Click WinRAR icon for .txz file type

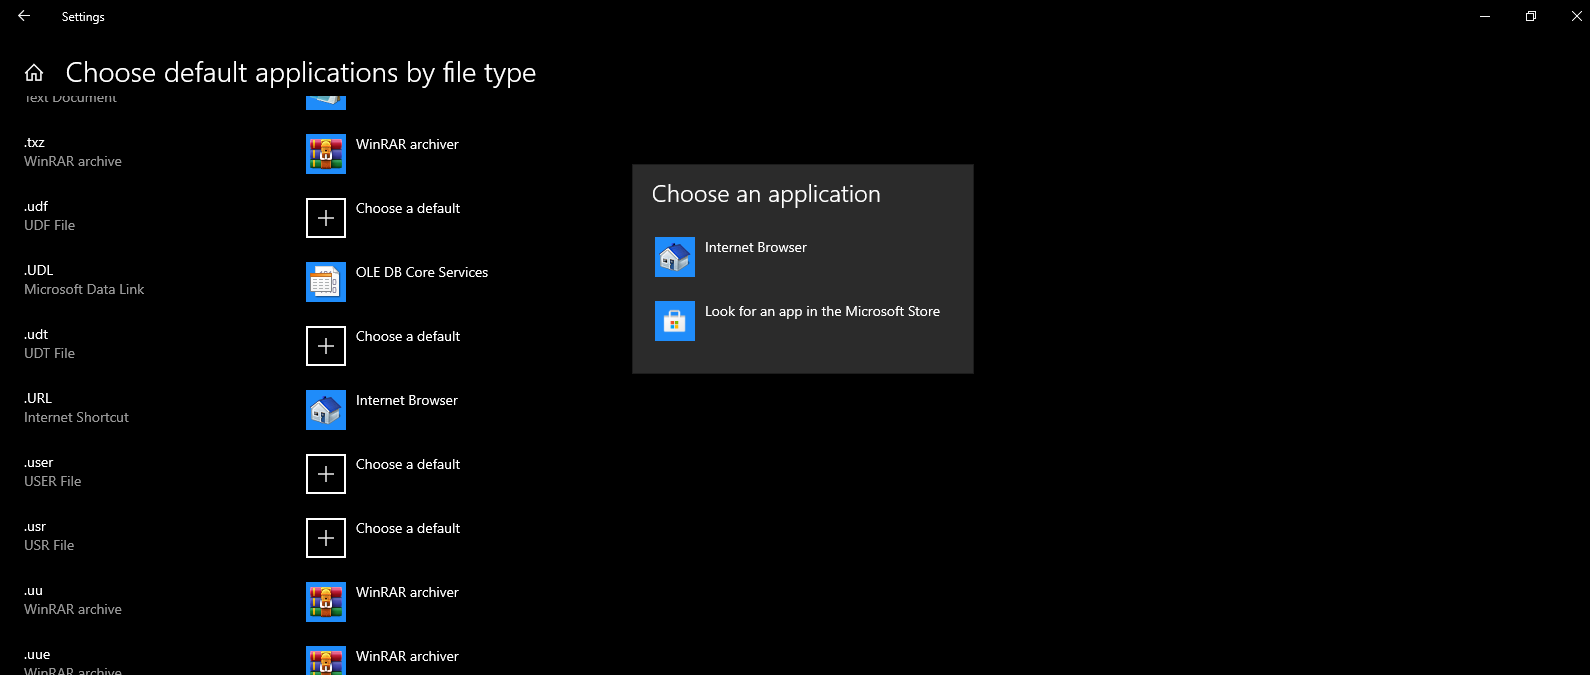click(326, 154)
